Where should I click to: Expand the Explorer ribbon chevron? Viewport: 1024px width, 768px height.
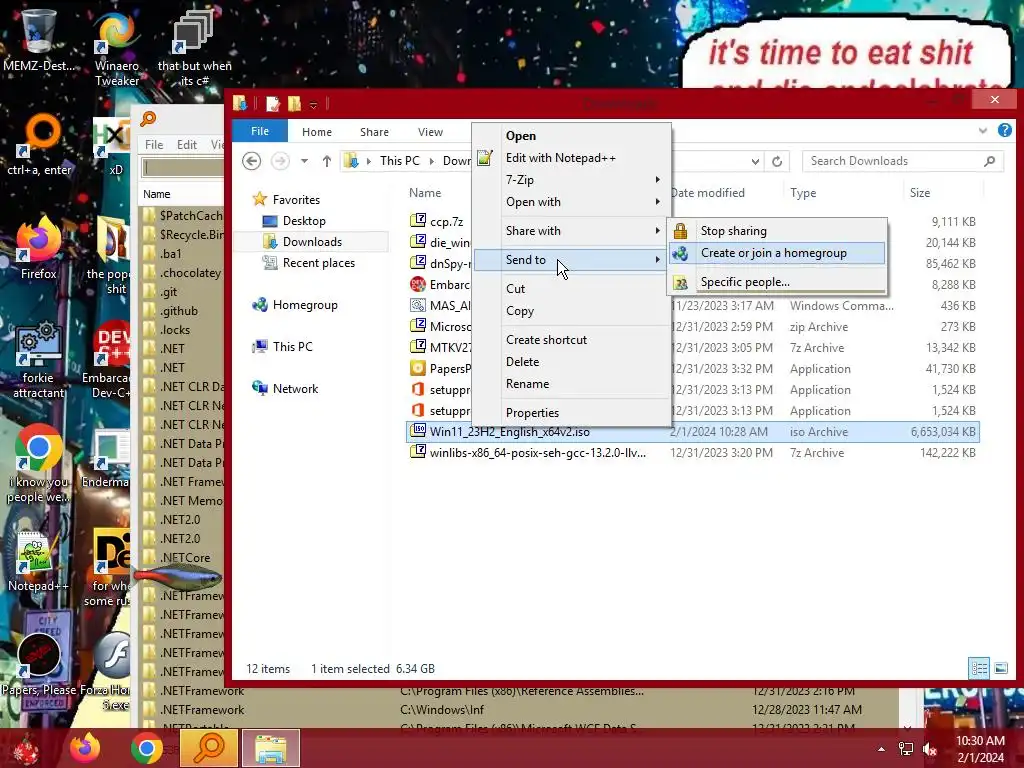pos(983,131)
